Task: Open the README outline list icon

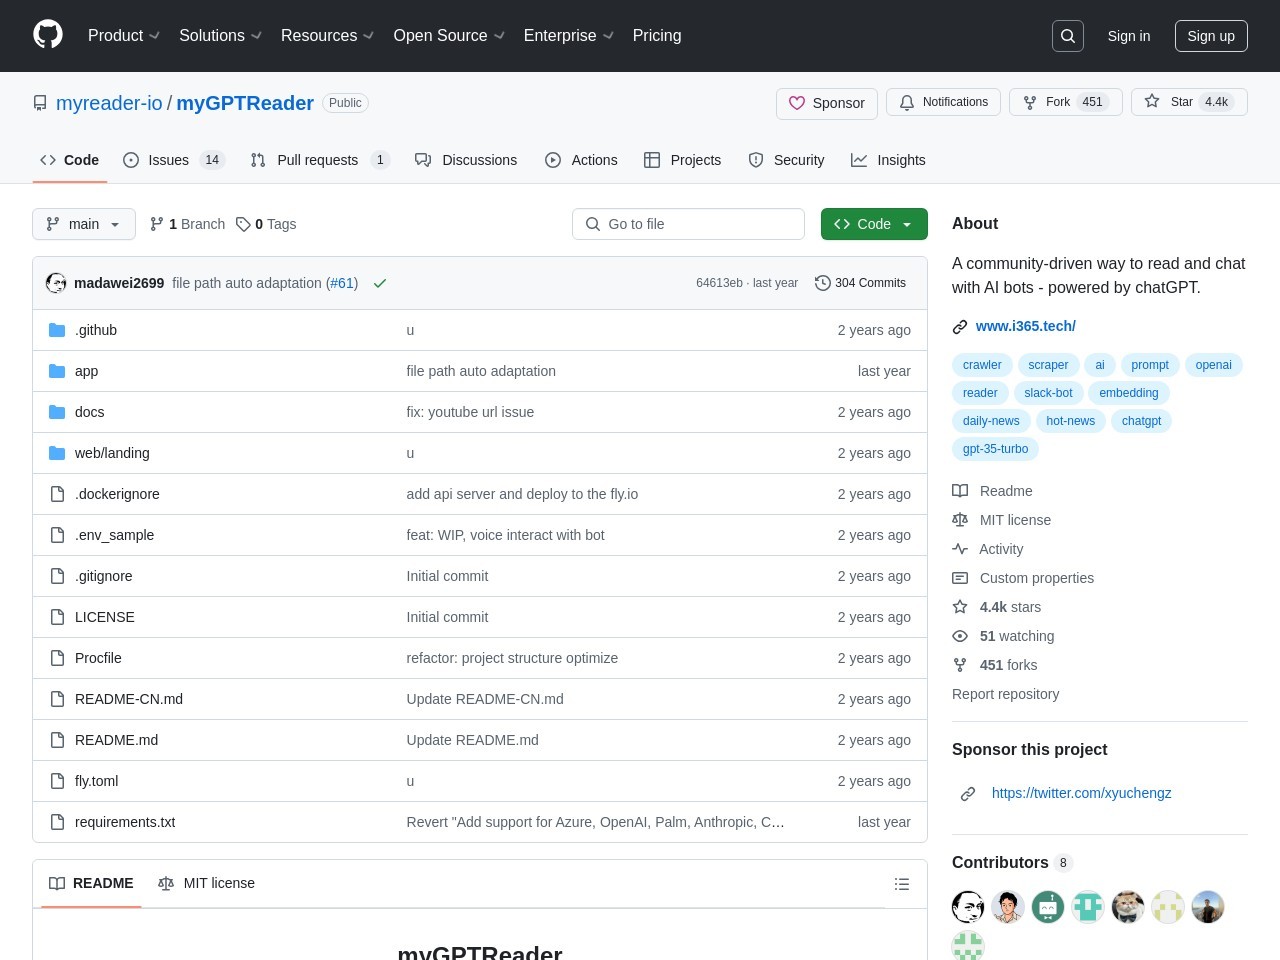Action: 902,884
